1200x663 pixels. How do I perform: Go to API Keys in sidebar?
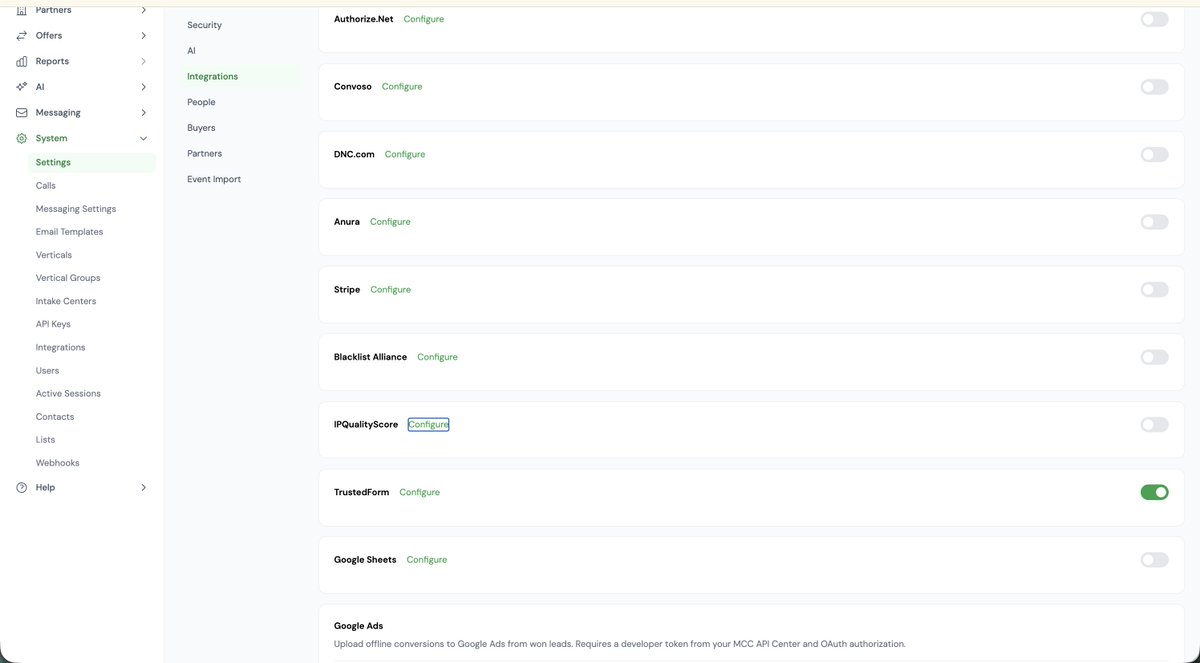click(x=53, y=324)
